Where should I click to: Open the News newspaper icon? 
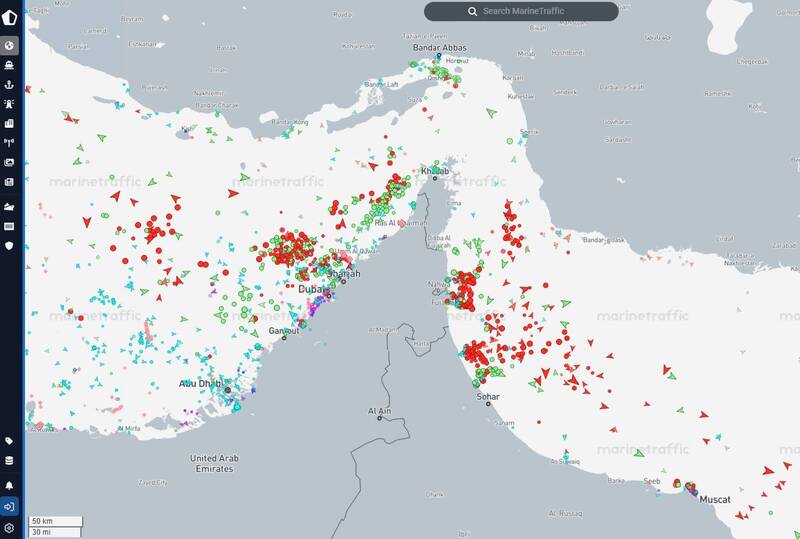[10, 182]
